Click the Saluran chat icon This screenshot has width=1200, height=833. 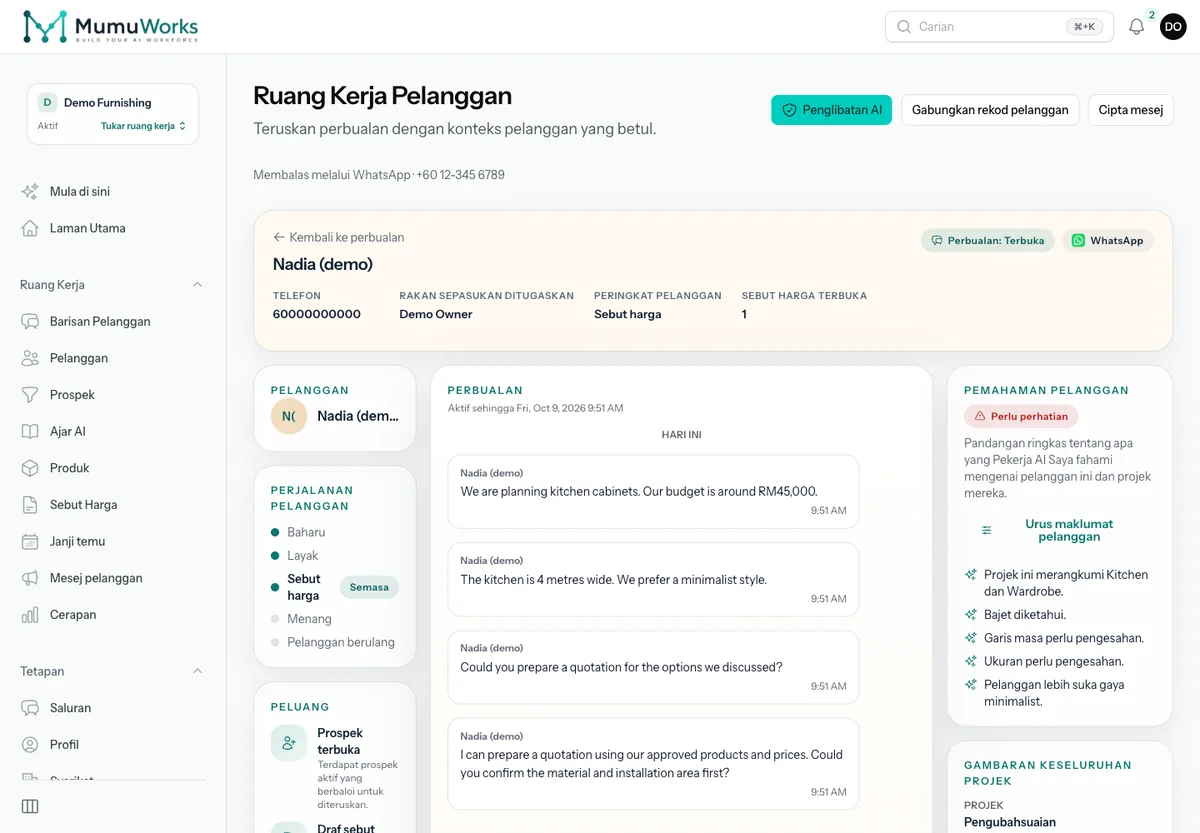click(x=30, y=708)
